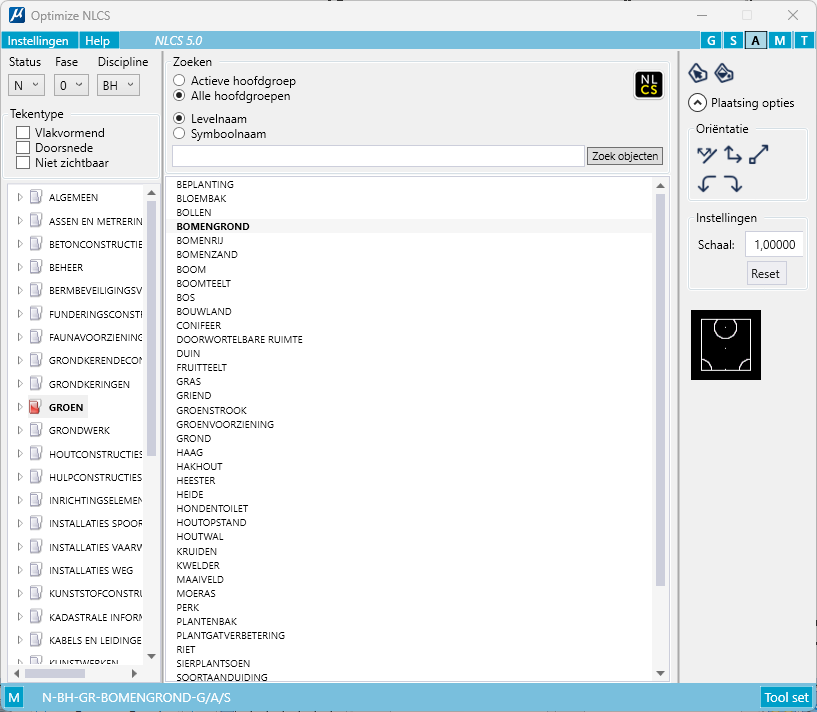The height and width of the screenshot is (712, 817).
Task: Click the Schaal value field
Action: [x=774, y=244]
